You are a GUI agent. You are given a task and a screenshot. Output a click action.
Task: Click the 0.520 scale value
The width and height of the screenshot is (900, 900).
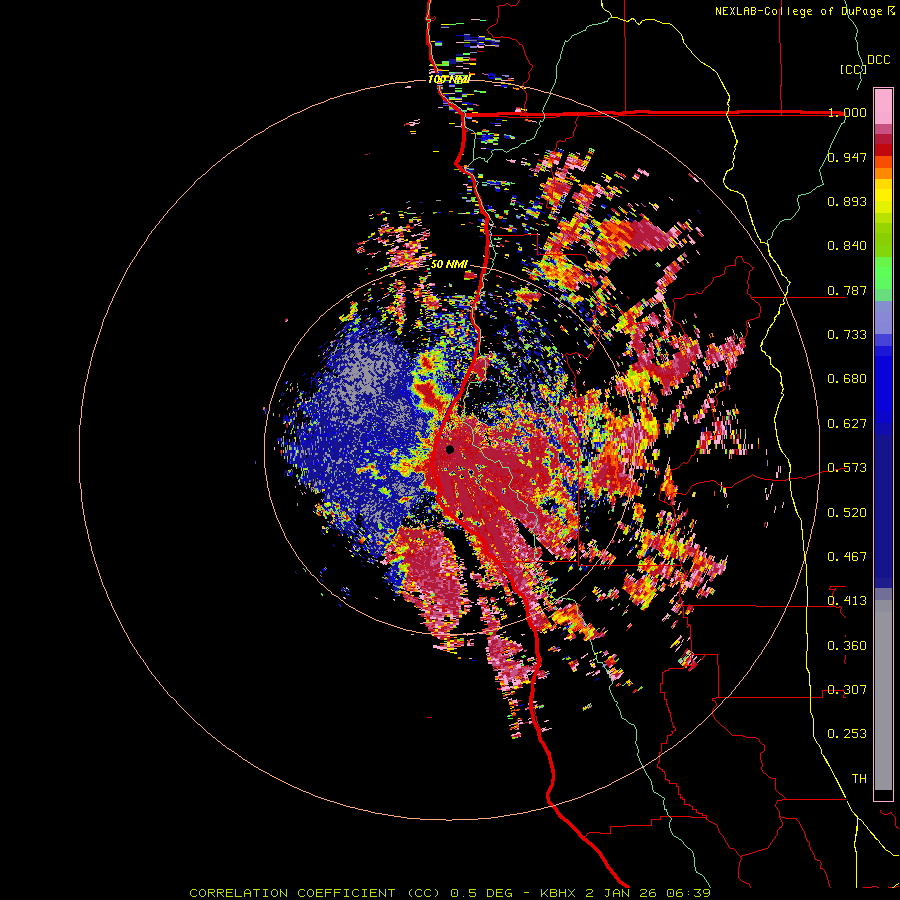847,513
